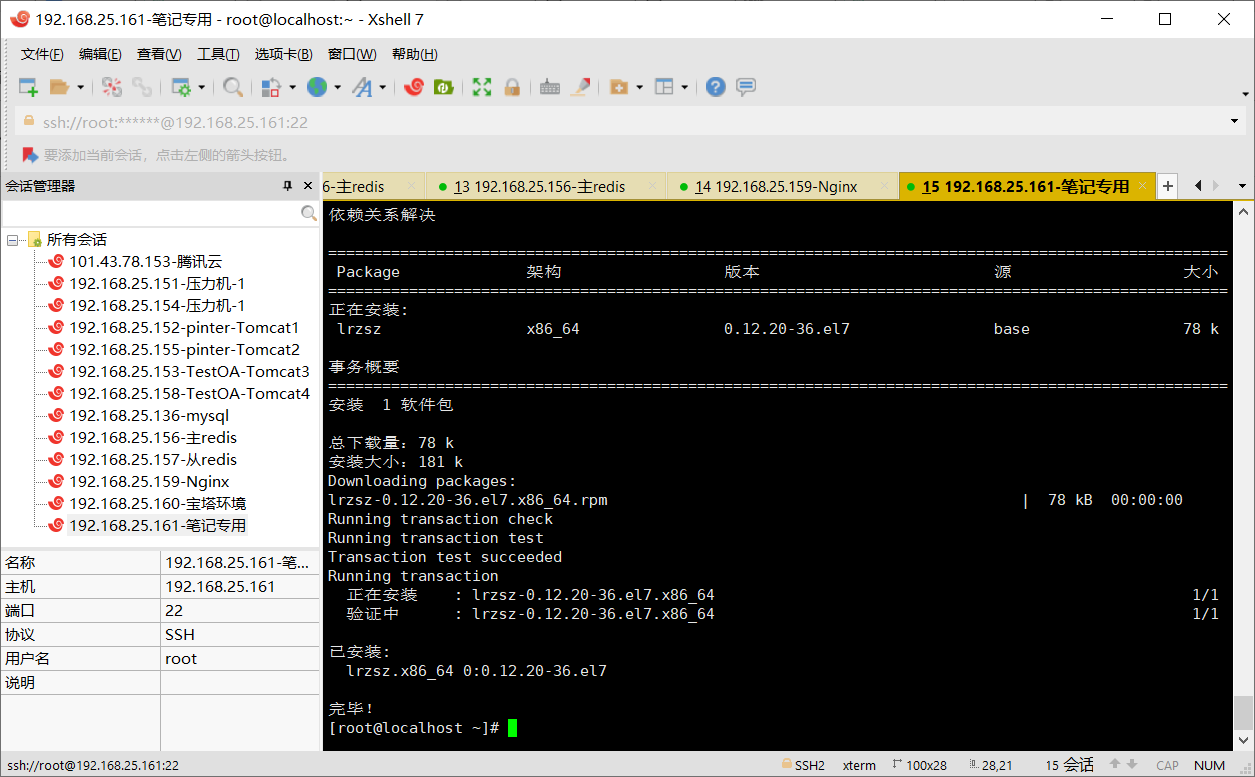Close the session manager panel

tap(307, 186)
